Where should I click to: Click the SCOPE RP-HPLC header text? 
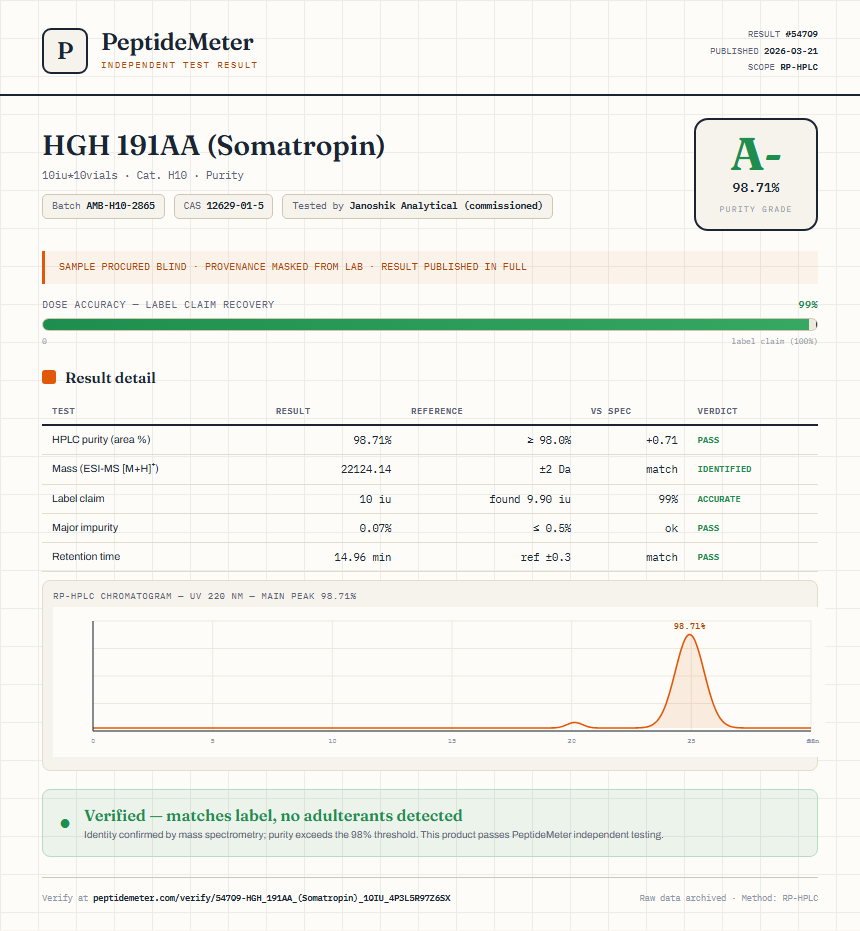point(783,67)
